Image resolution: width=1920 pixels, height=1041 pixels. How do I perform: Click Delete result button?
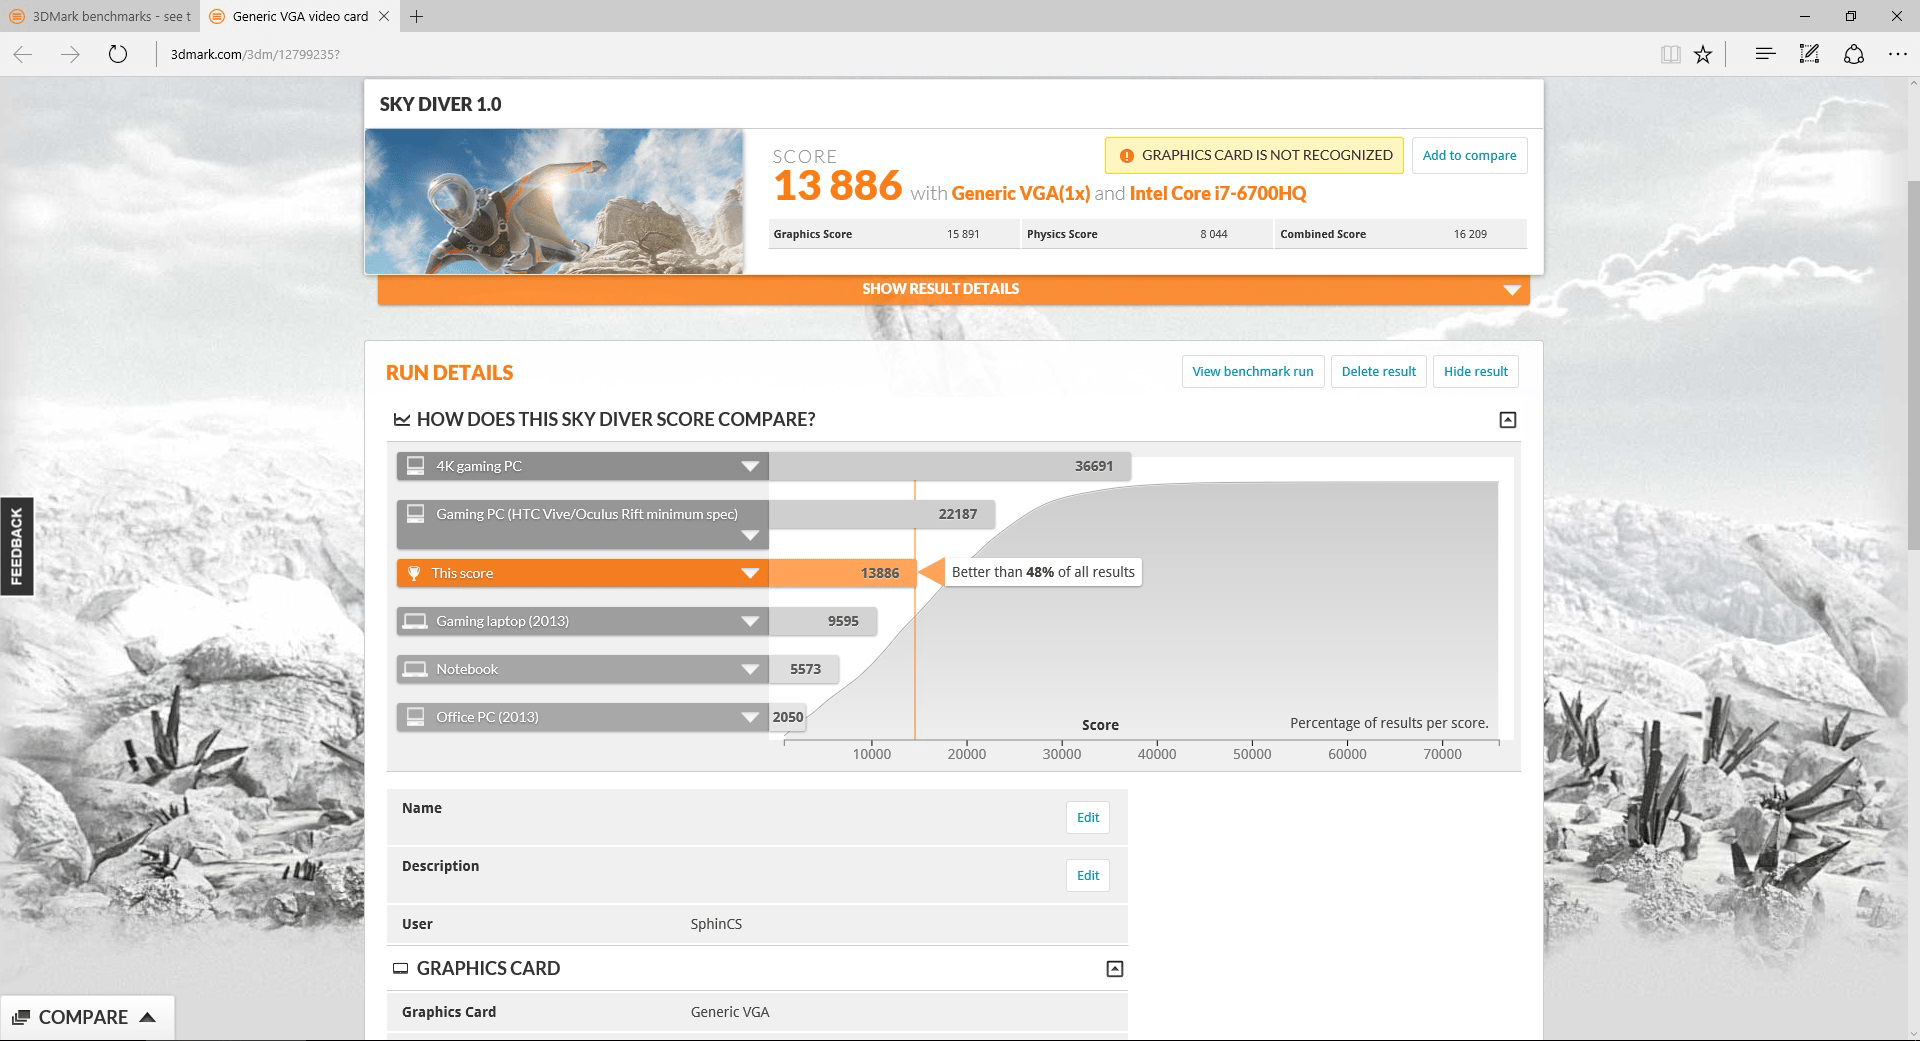click(1378, 371)
